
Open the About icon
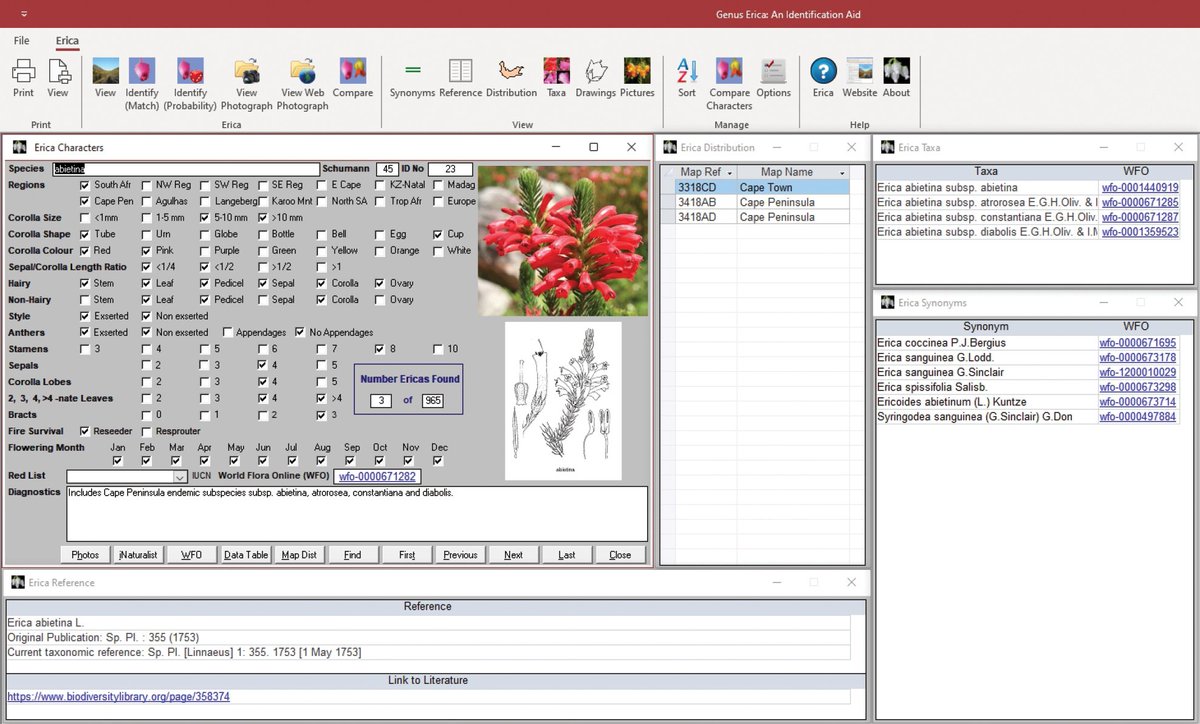(896, 72)
